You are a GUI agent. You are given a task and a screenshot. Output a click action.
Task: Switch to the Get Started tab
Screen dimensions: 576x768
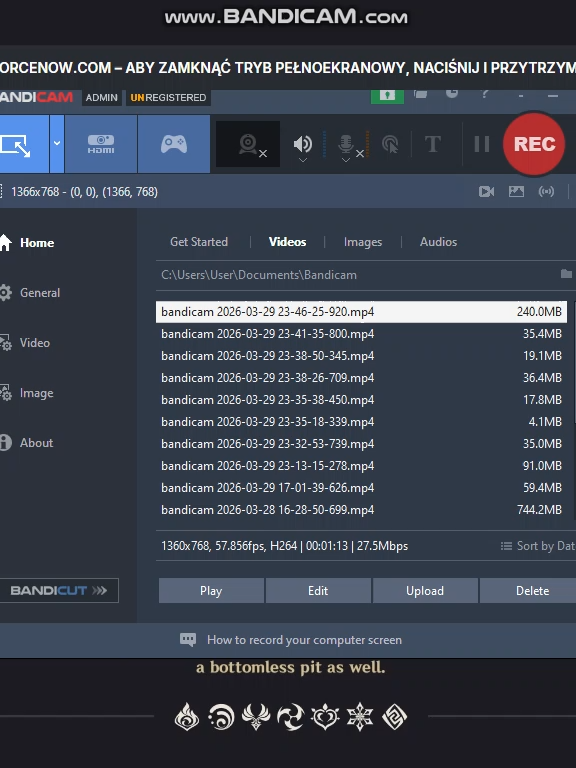[x=199, y=242]
